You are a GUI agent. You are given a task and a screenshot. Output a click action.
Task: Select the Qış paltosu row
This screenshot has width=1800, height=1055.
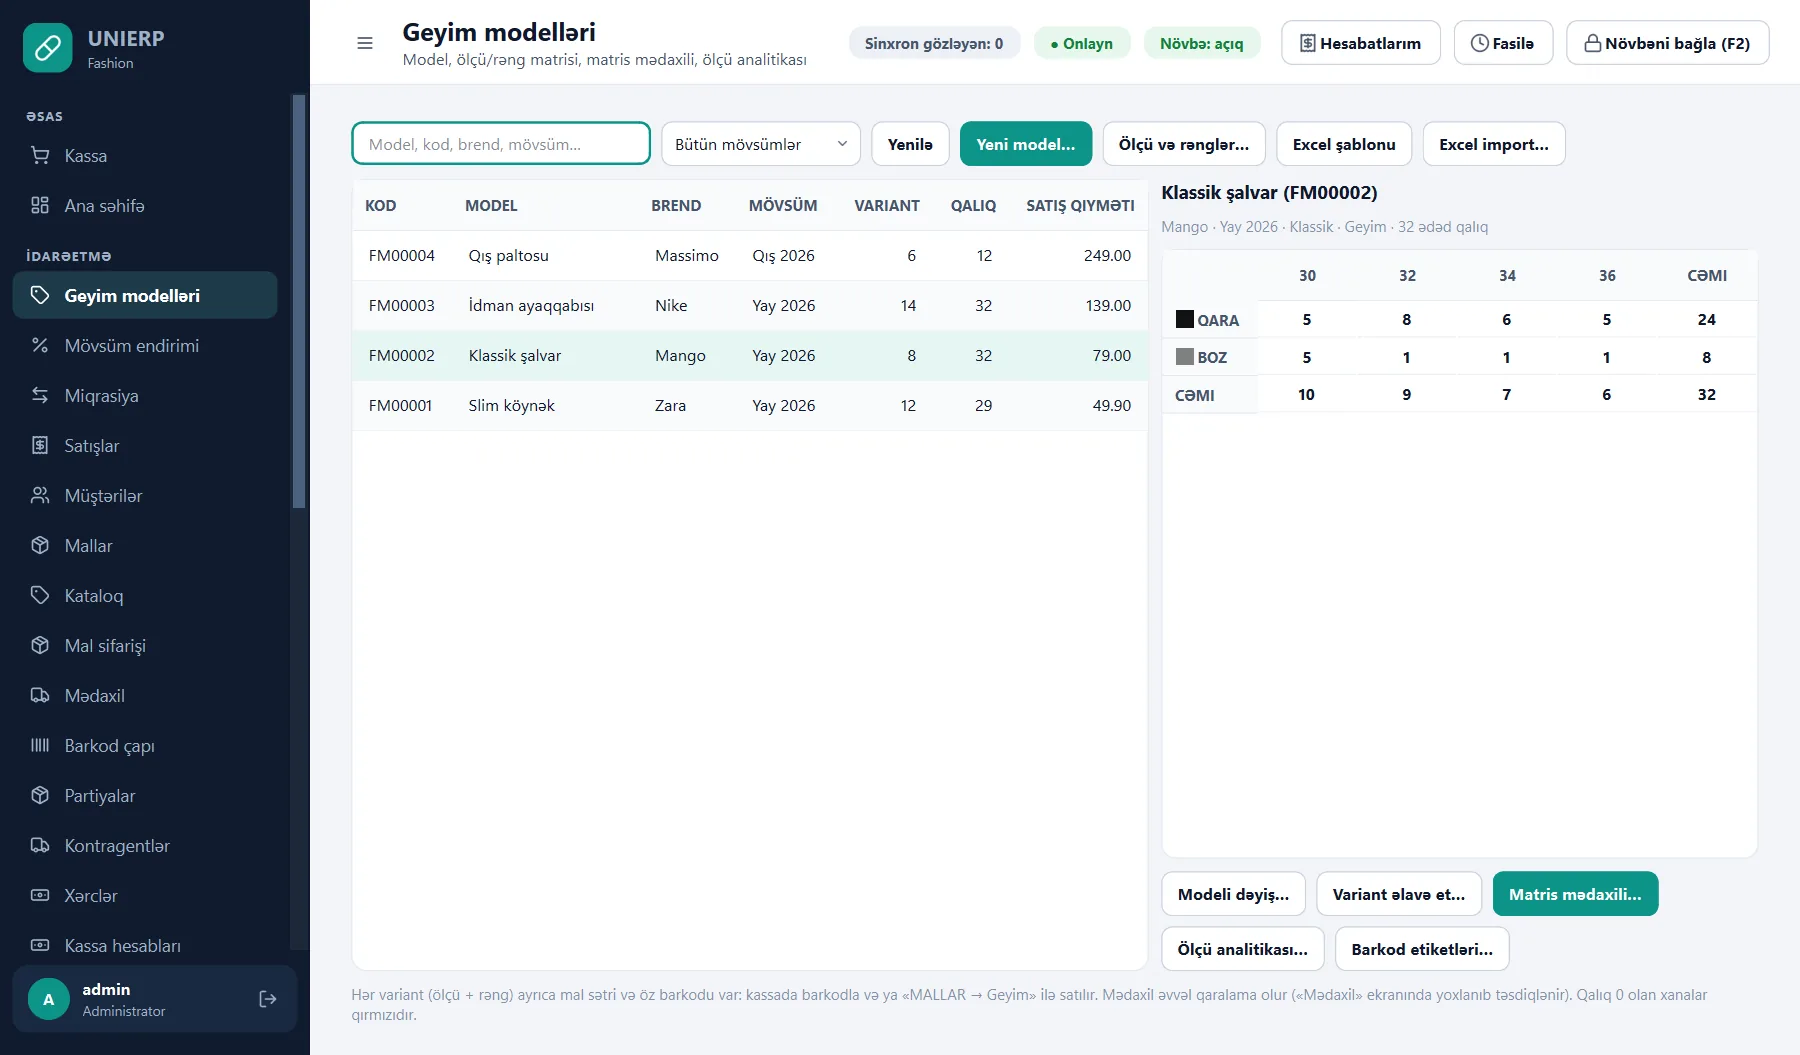pos(750,256)
